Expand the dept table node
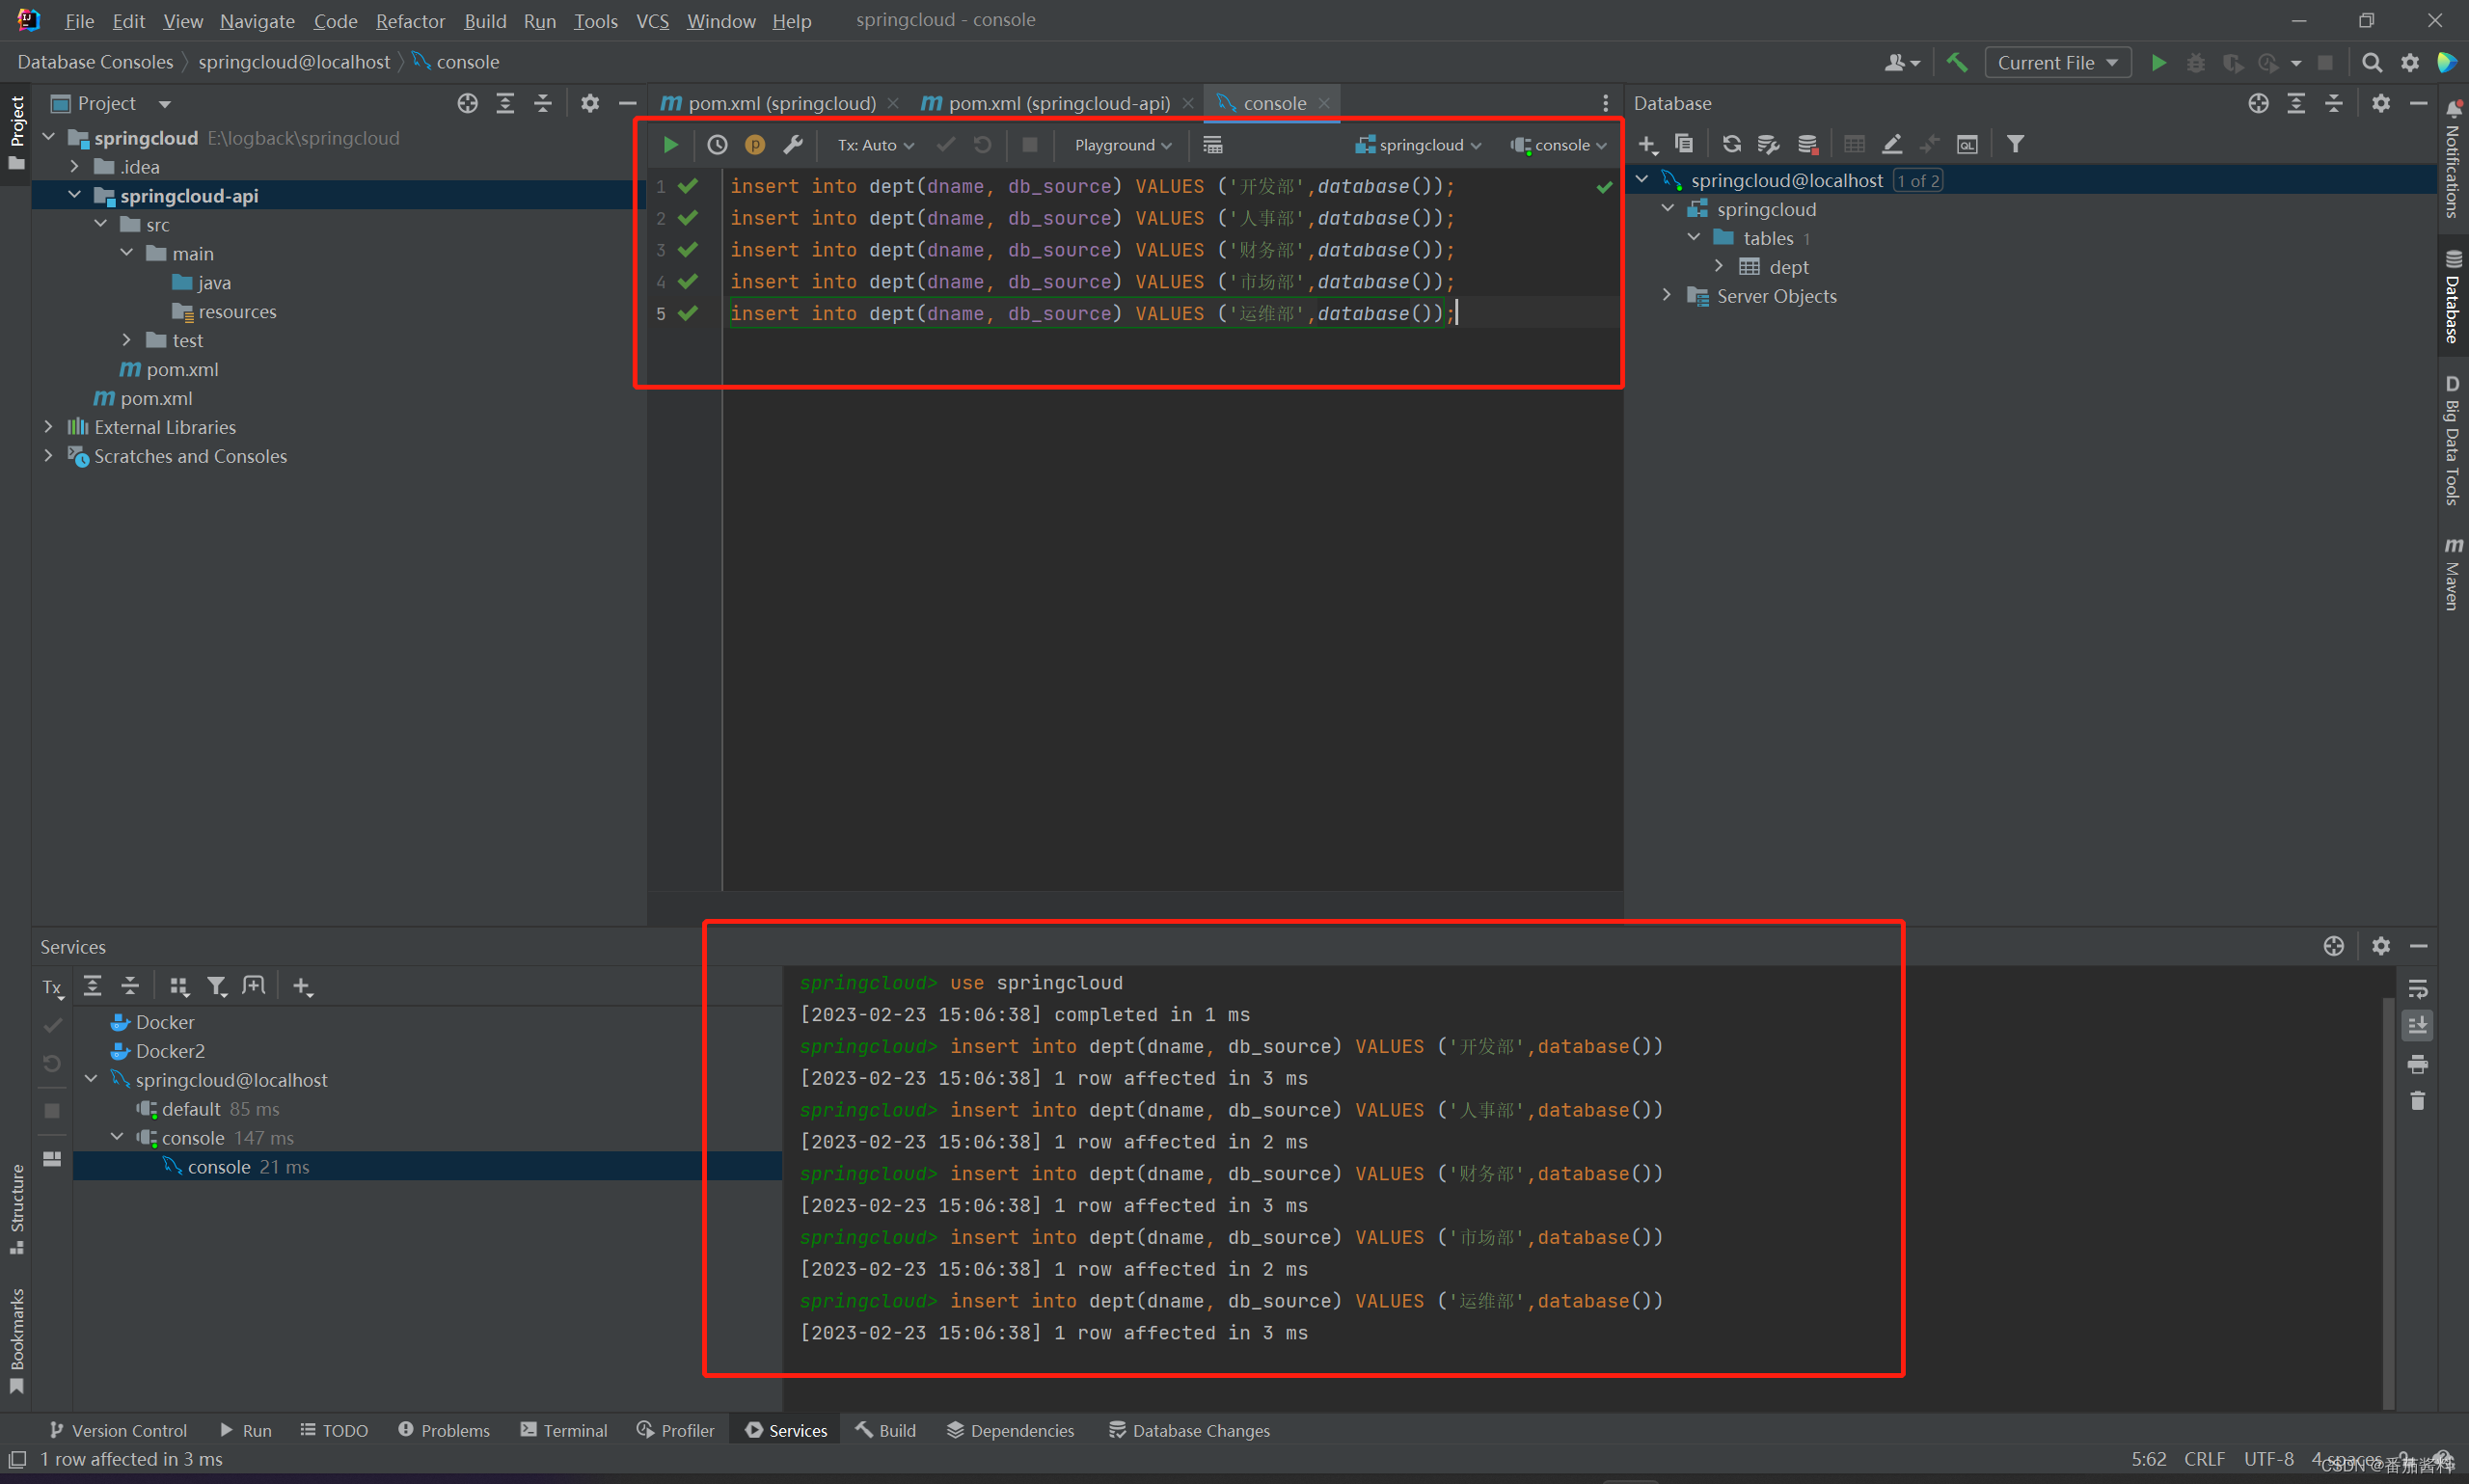 point(1718,266)
